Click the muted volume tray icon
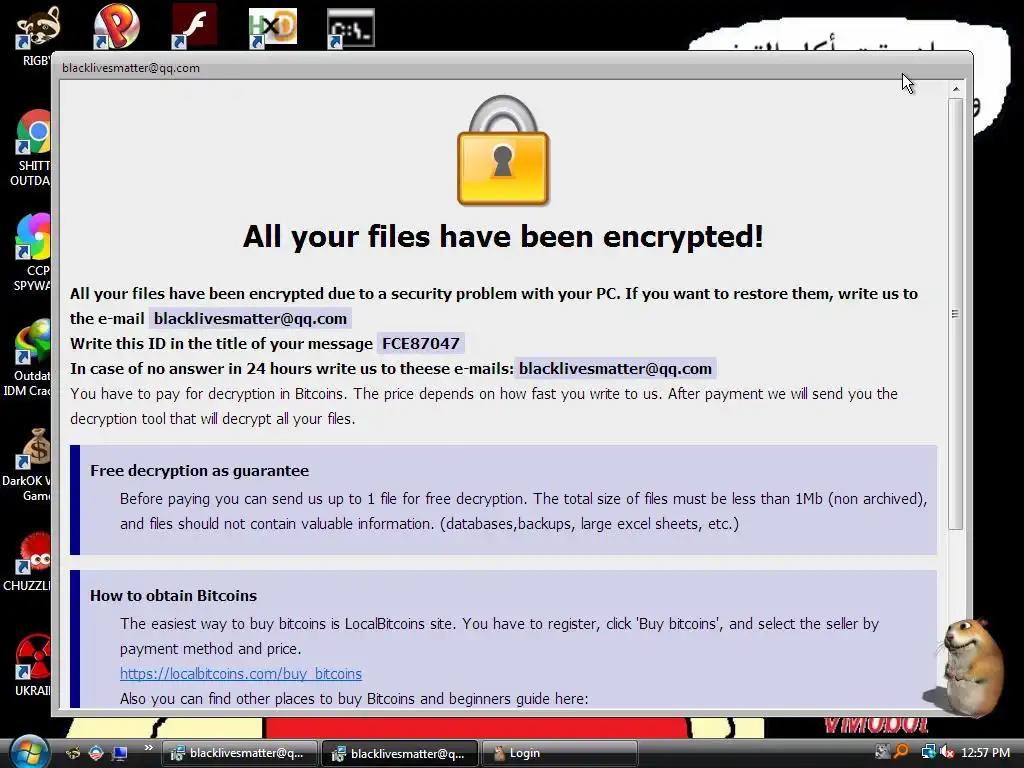1024x768 pixels. click(946, 752)
